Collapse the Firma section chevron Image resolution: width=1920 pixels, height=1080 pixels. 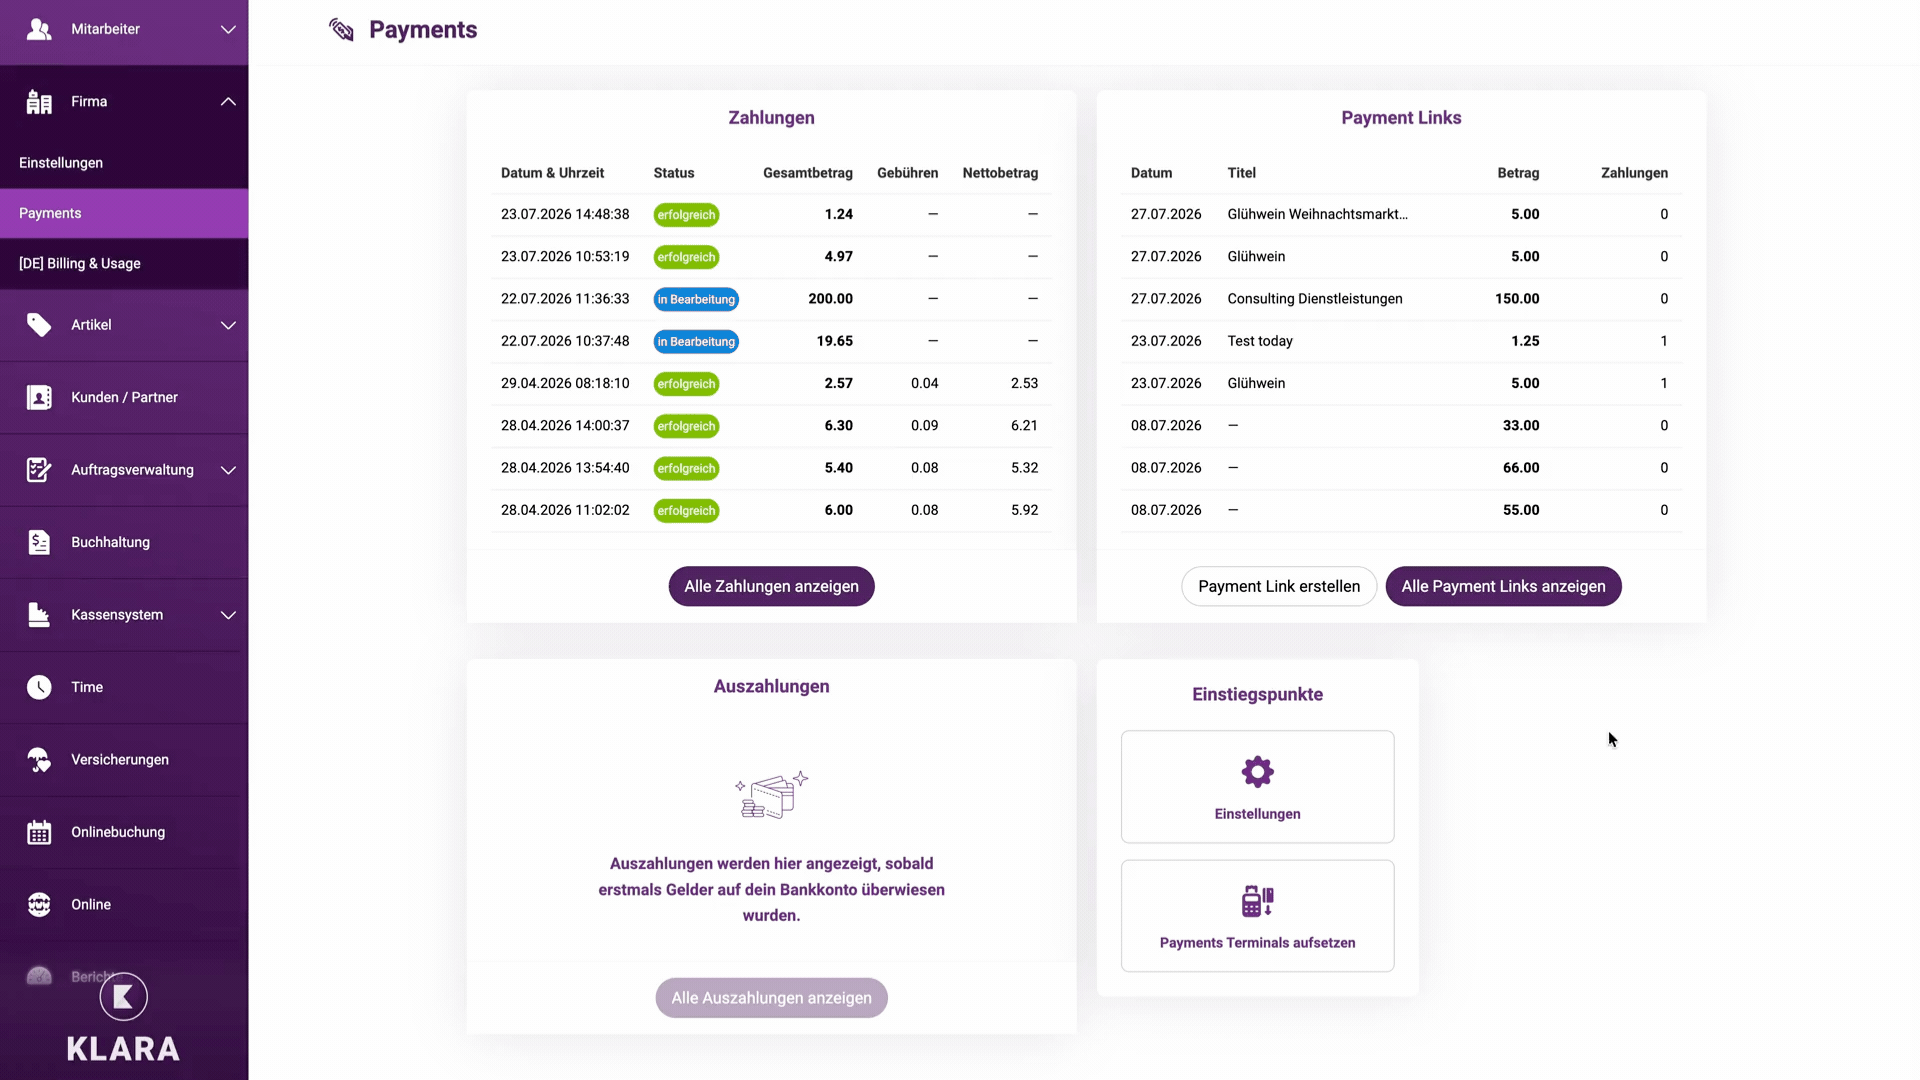pyautogui.click(x=228, y=101)
